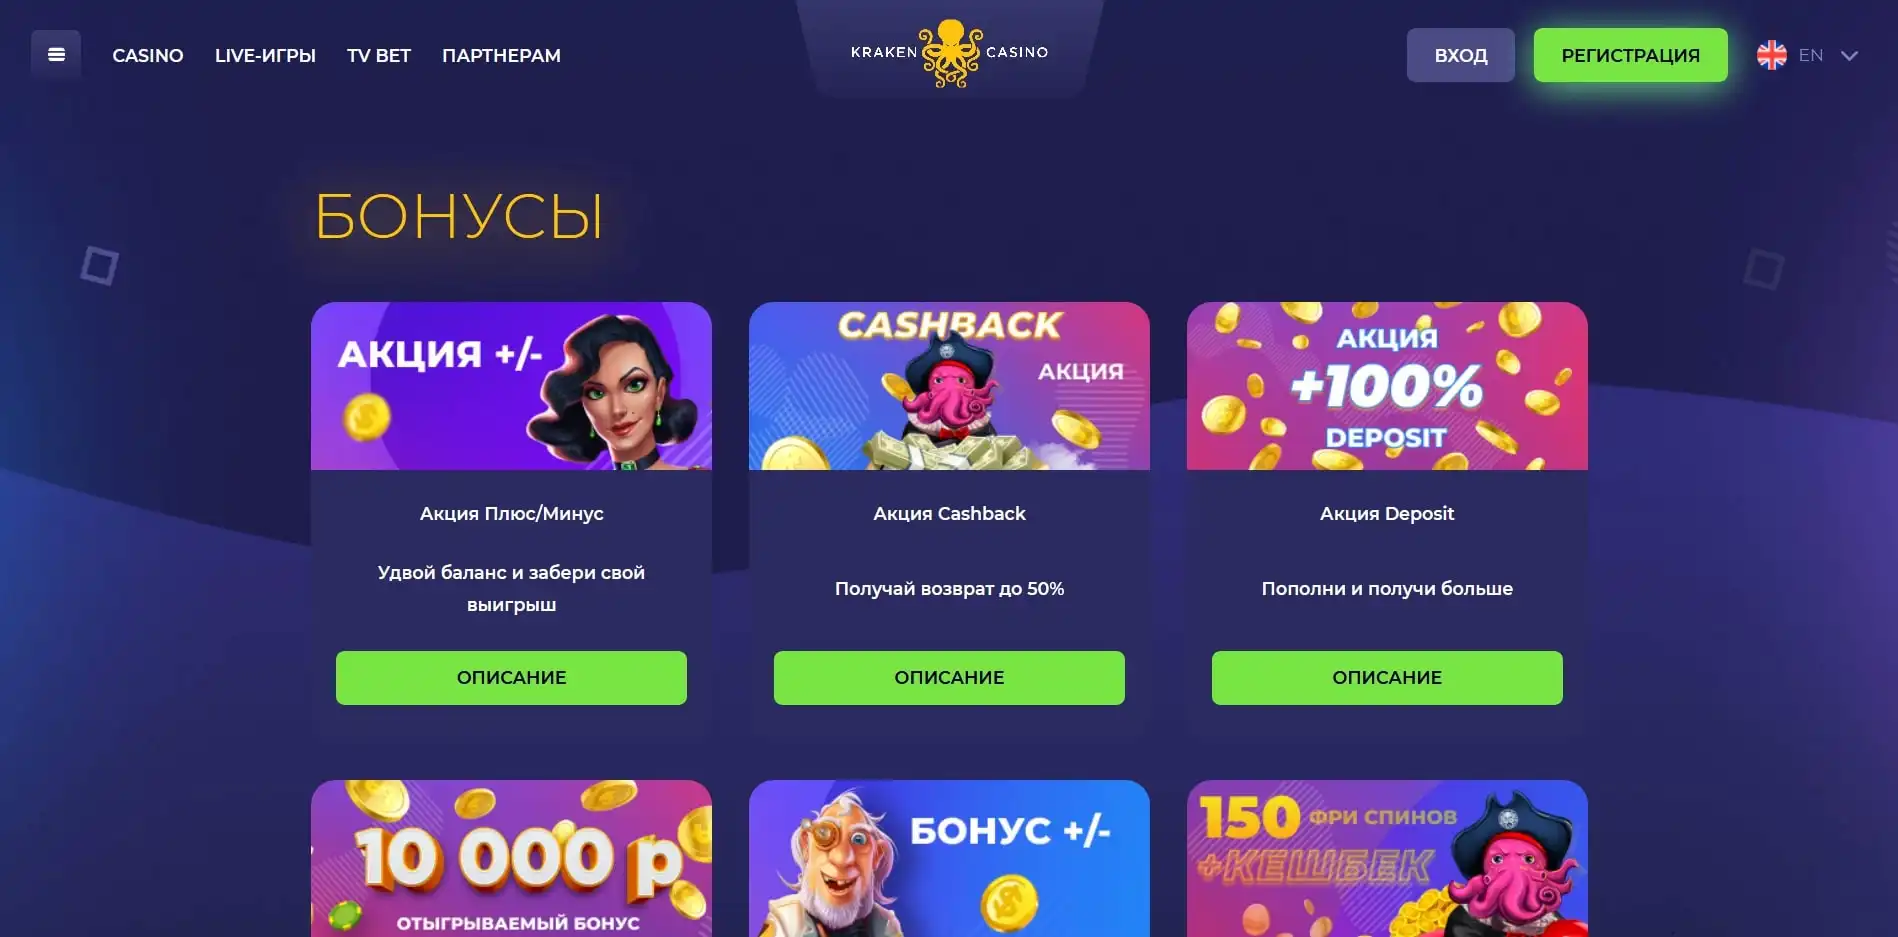Open the 150 фри спинов banner
Screen dimensions: 1898x937
[x=1387, y=859]
